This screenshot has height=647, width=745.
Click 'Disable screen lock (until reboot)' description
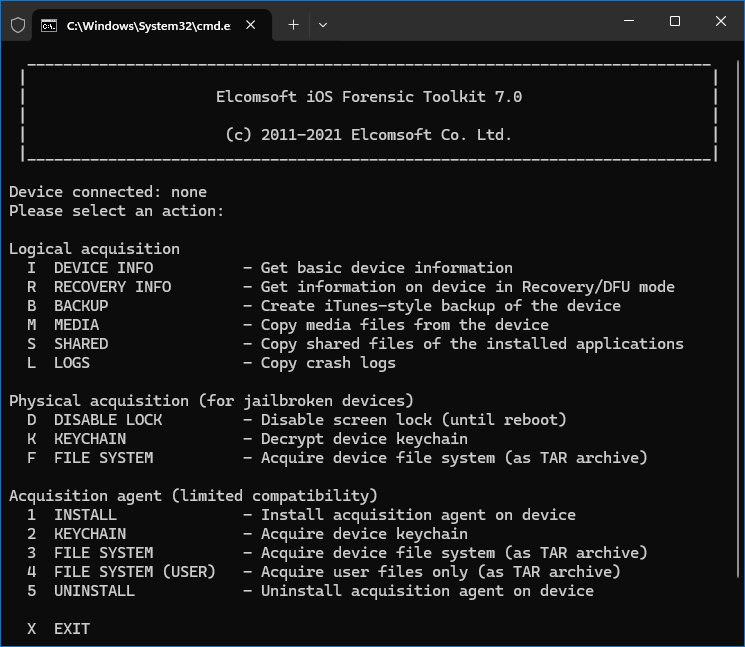tap(413, 420)
